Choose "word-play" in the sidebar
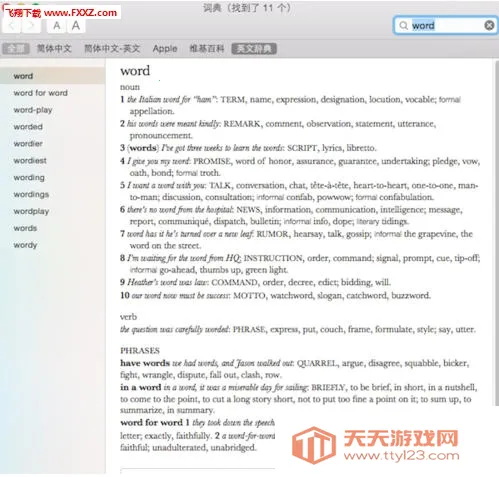The width and height of the screenshot is (499, 477). [53, 110]
